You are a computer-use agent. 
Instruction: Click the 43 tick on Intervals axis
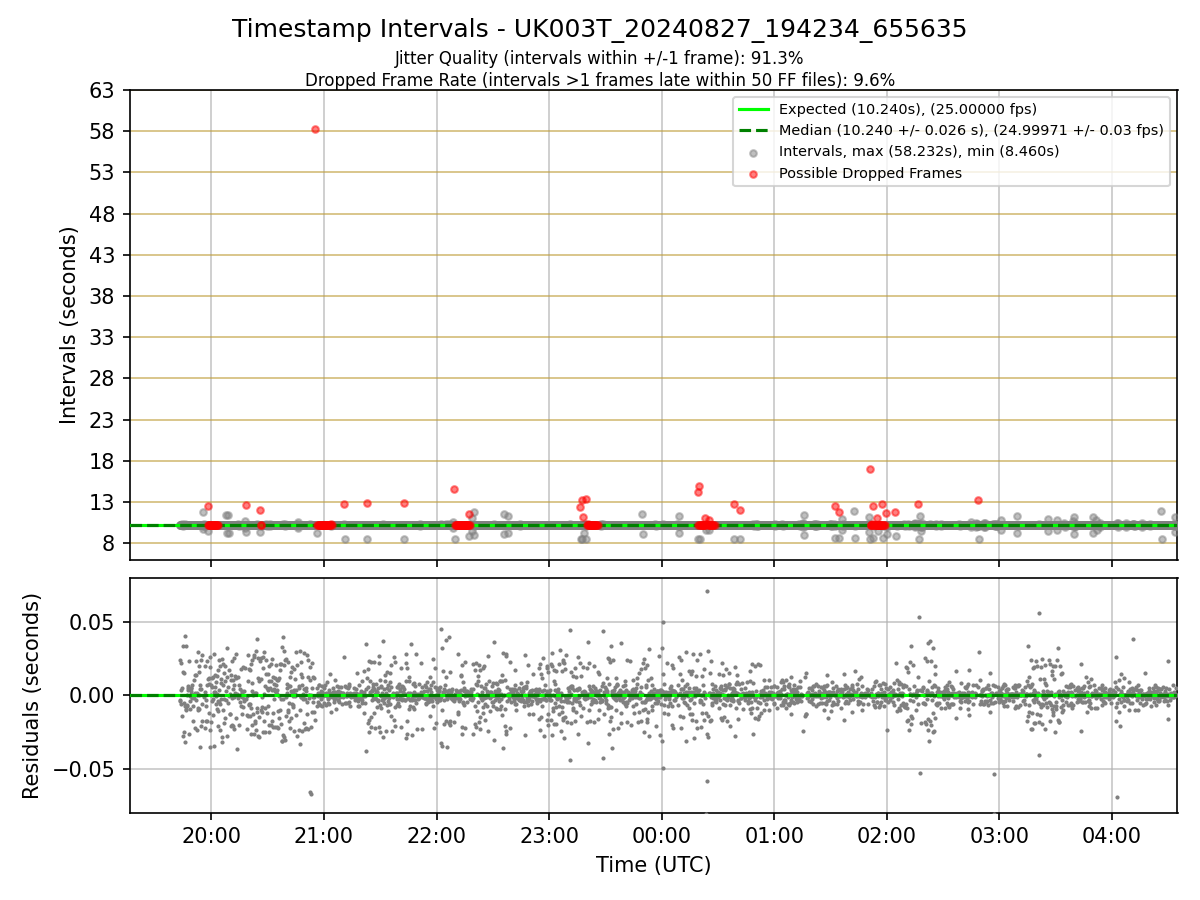click(x=104, y=255)
